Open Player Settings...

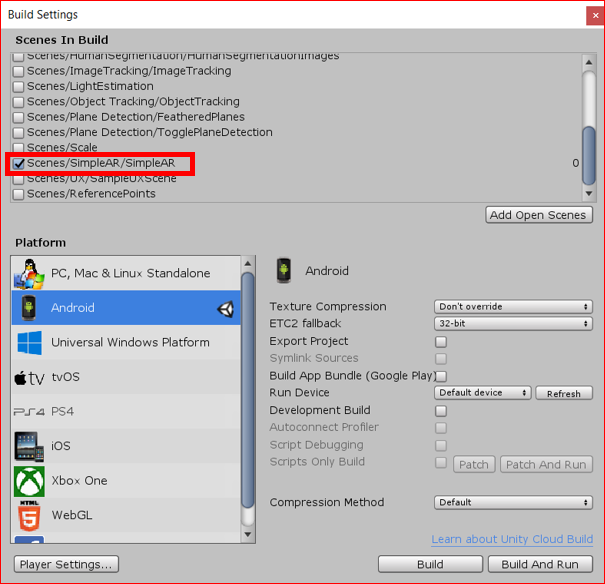[66, 565]
